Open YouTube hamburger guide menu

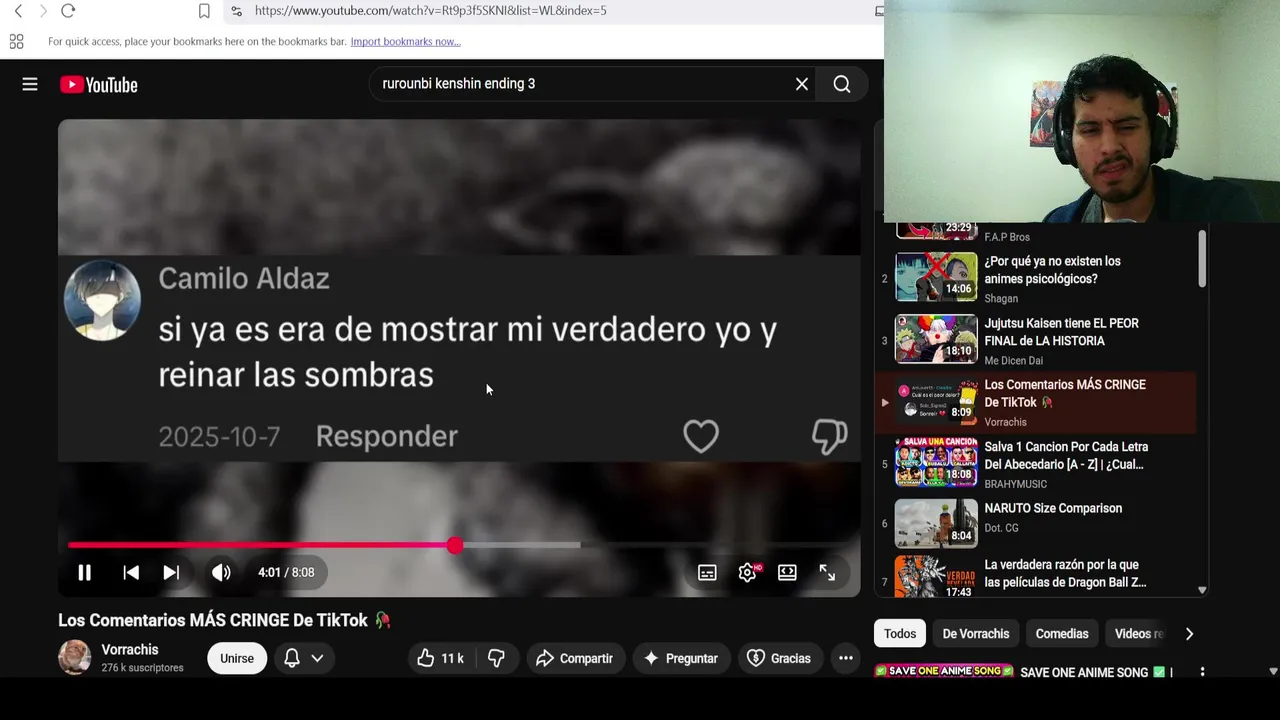(x=30, y=85)
